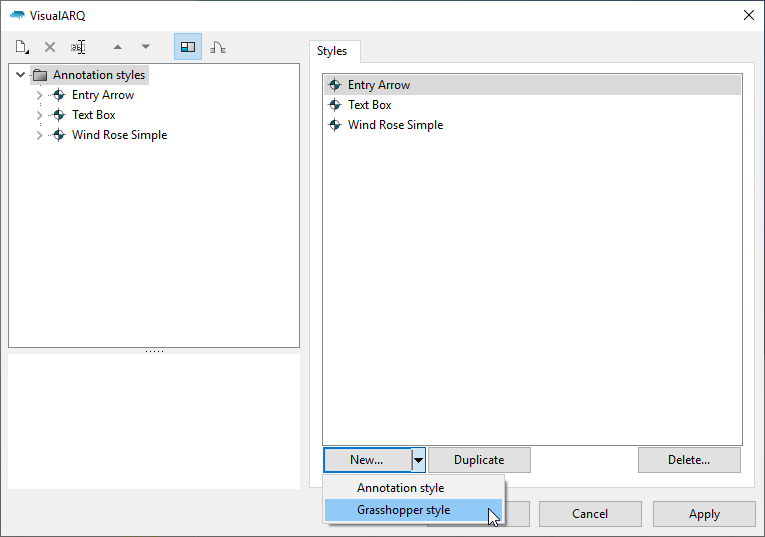This screenshot has height=537, width=765.
Task: Click the Move Down arrow icon
Action: click(145, 47)
